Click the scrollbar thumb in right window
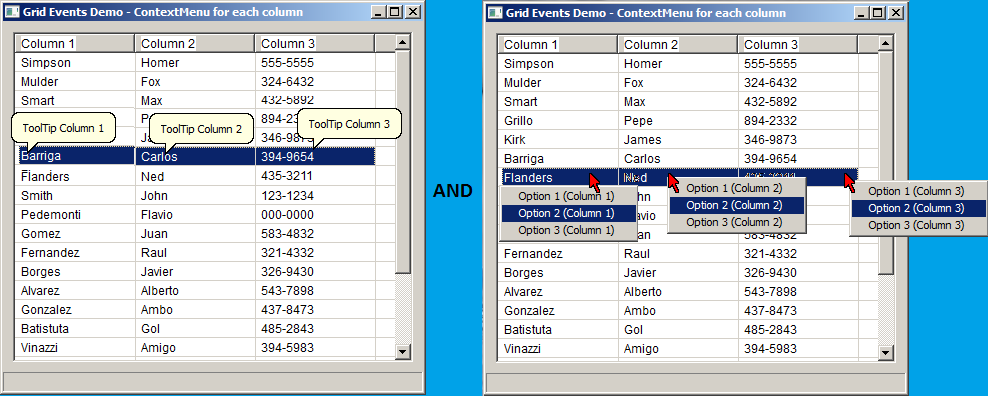 point(885,163)
